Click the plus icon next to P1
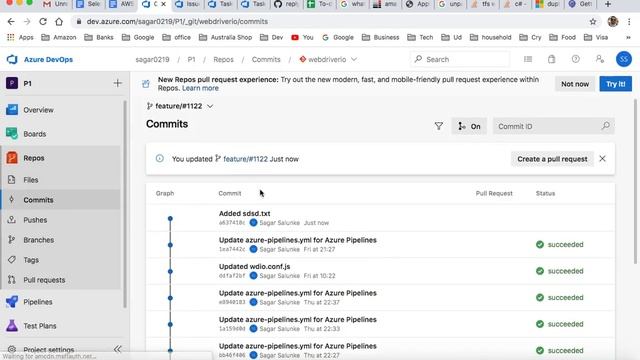640x360 pixels. (x=118, y=83)
